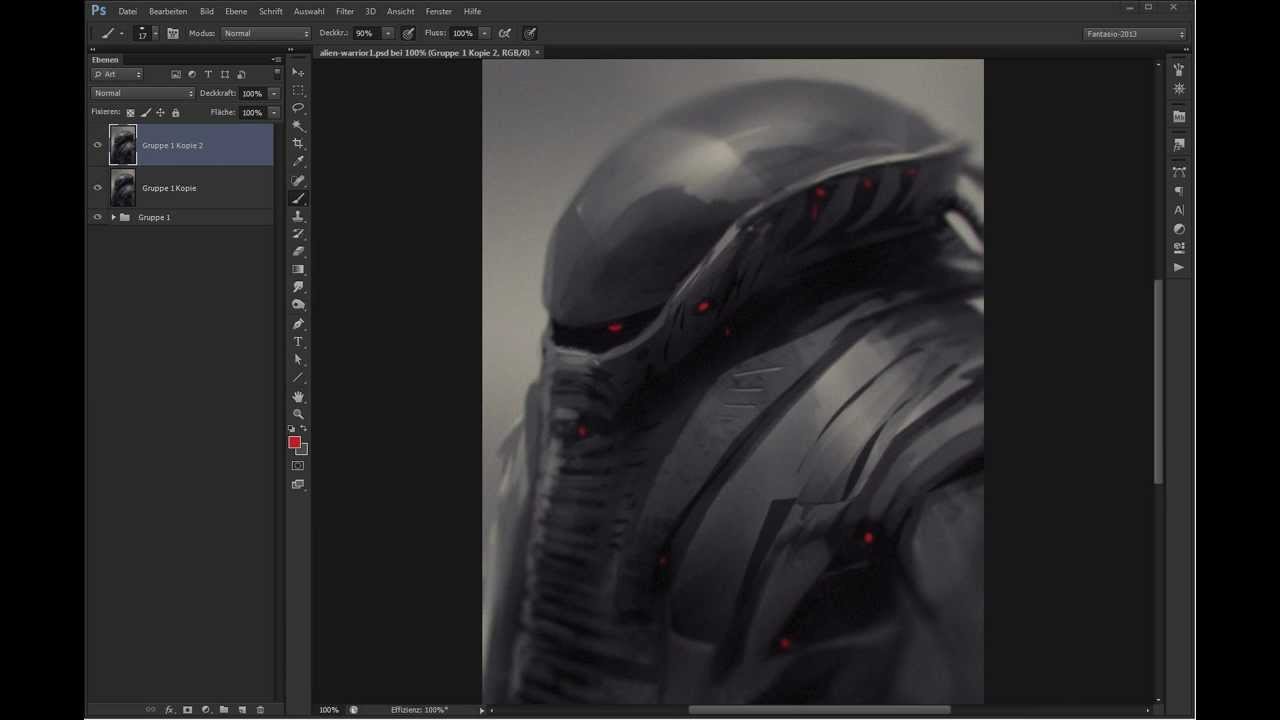Delete the selected layer with trash icon
1280x720 pixels.
[x=260, y=709]
